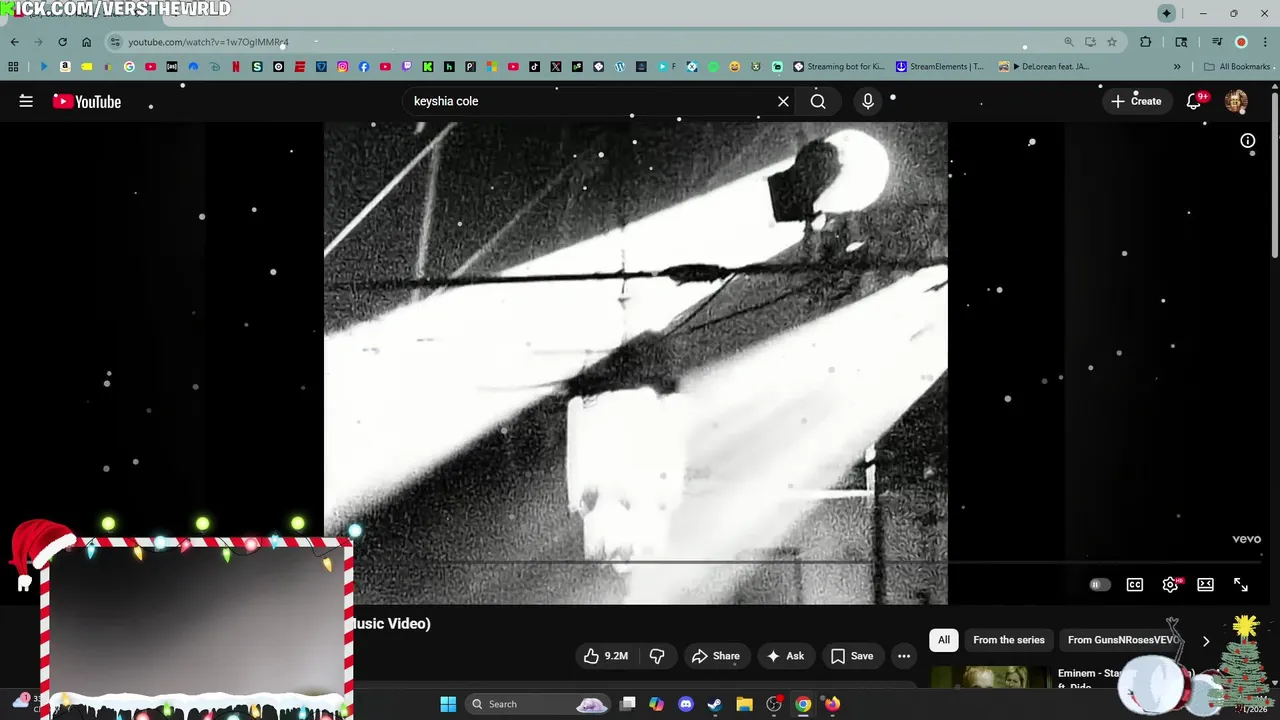The height and width of the screenshot is (720, 1280).
Task: Open the X (Twitter) bookmark
Action: click(x=556, y=67)
